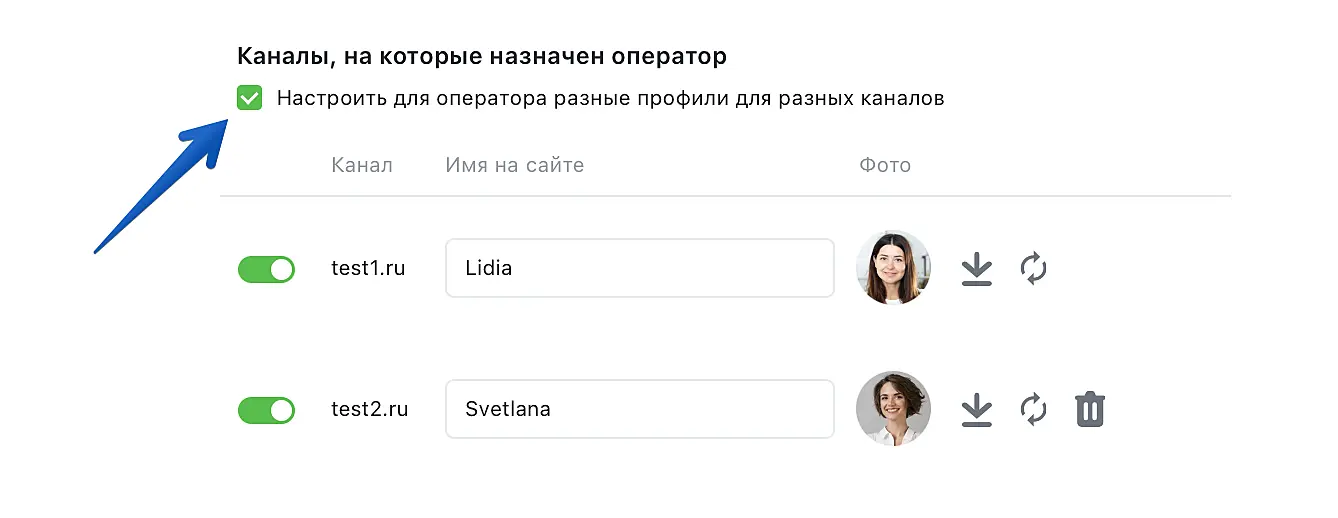The image size is (1338, 518).
Task: Click the «Настроить для оператора разные профили» label text
Action: pos(610,99)
